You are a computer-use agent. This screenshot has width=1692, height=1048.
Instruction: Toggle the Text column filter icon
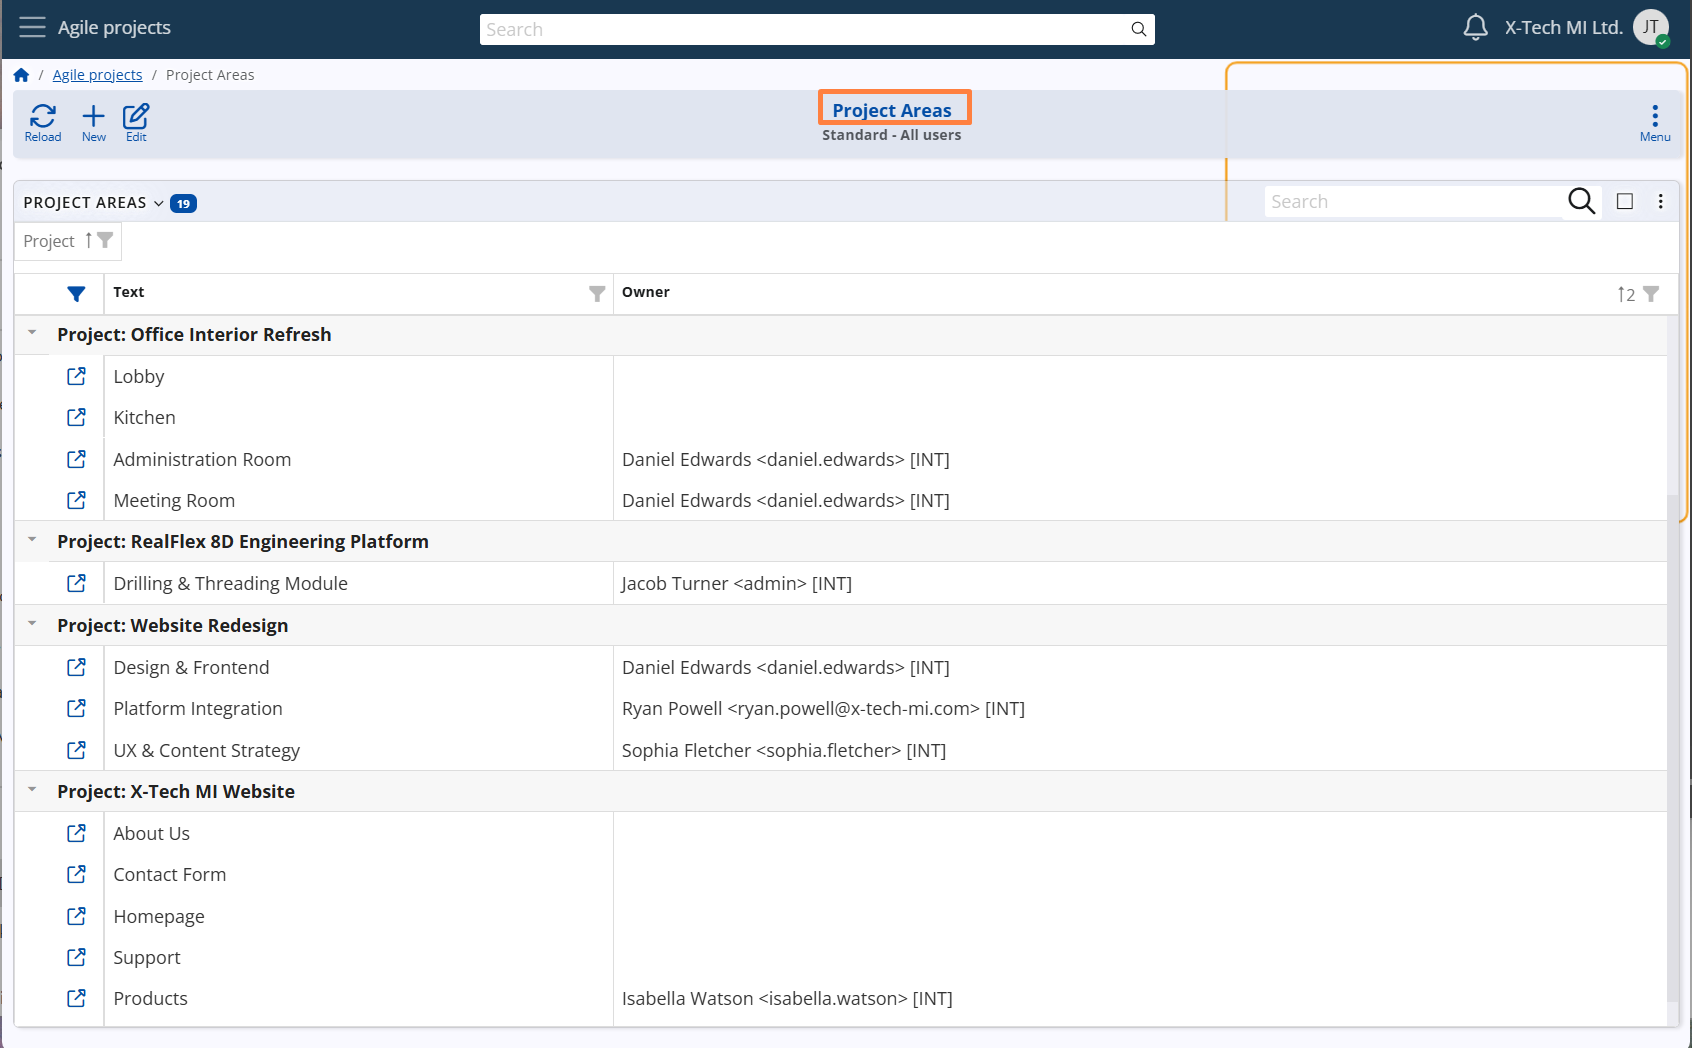click(597, 294)
